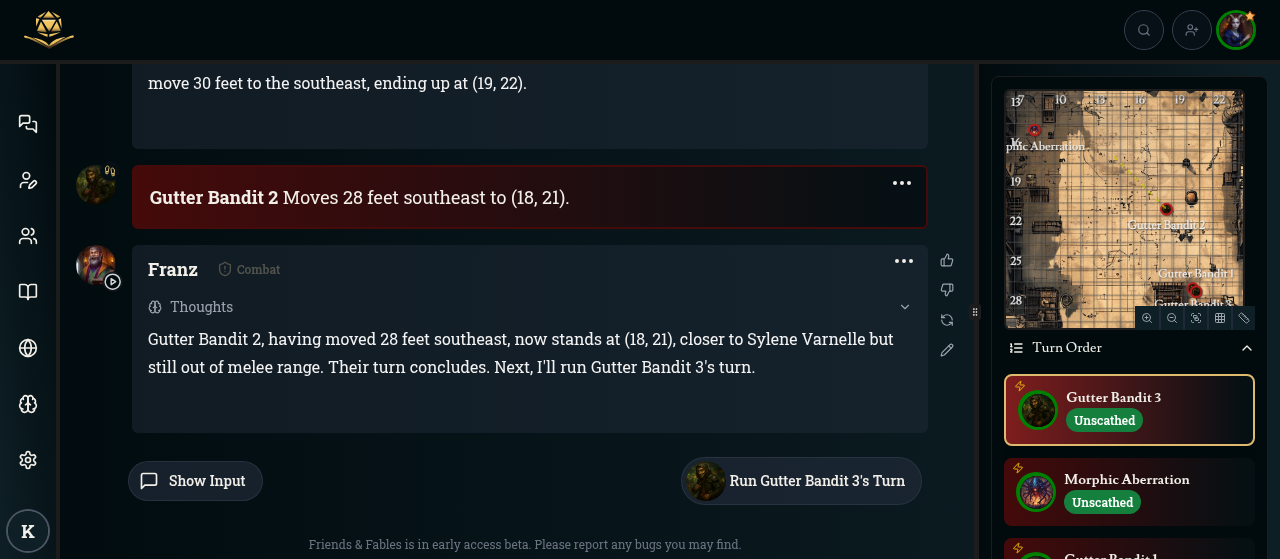Collapse the Thoughts section chevron
Viewport: 1280px width, 559px height.
[x=905, y=307]
